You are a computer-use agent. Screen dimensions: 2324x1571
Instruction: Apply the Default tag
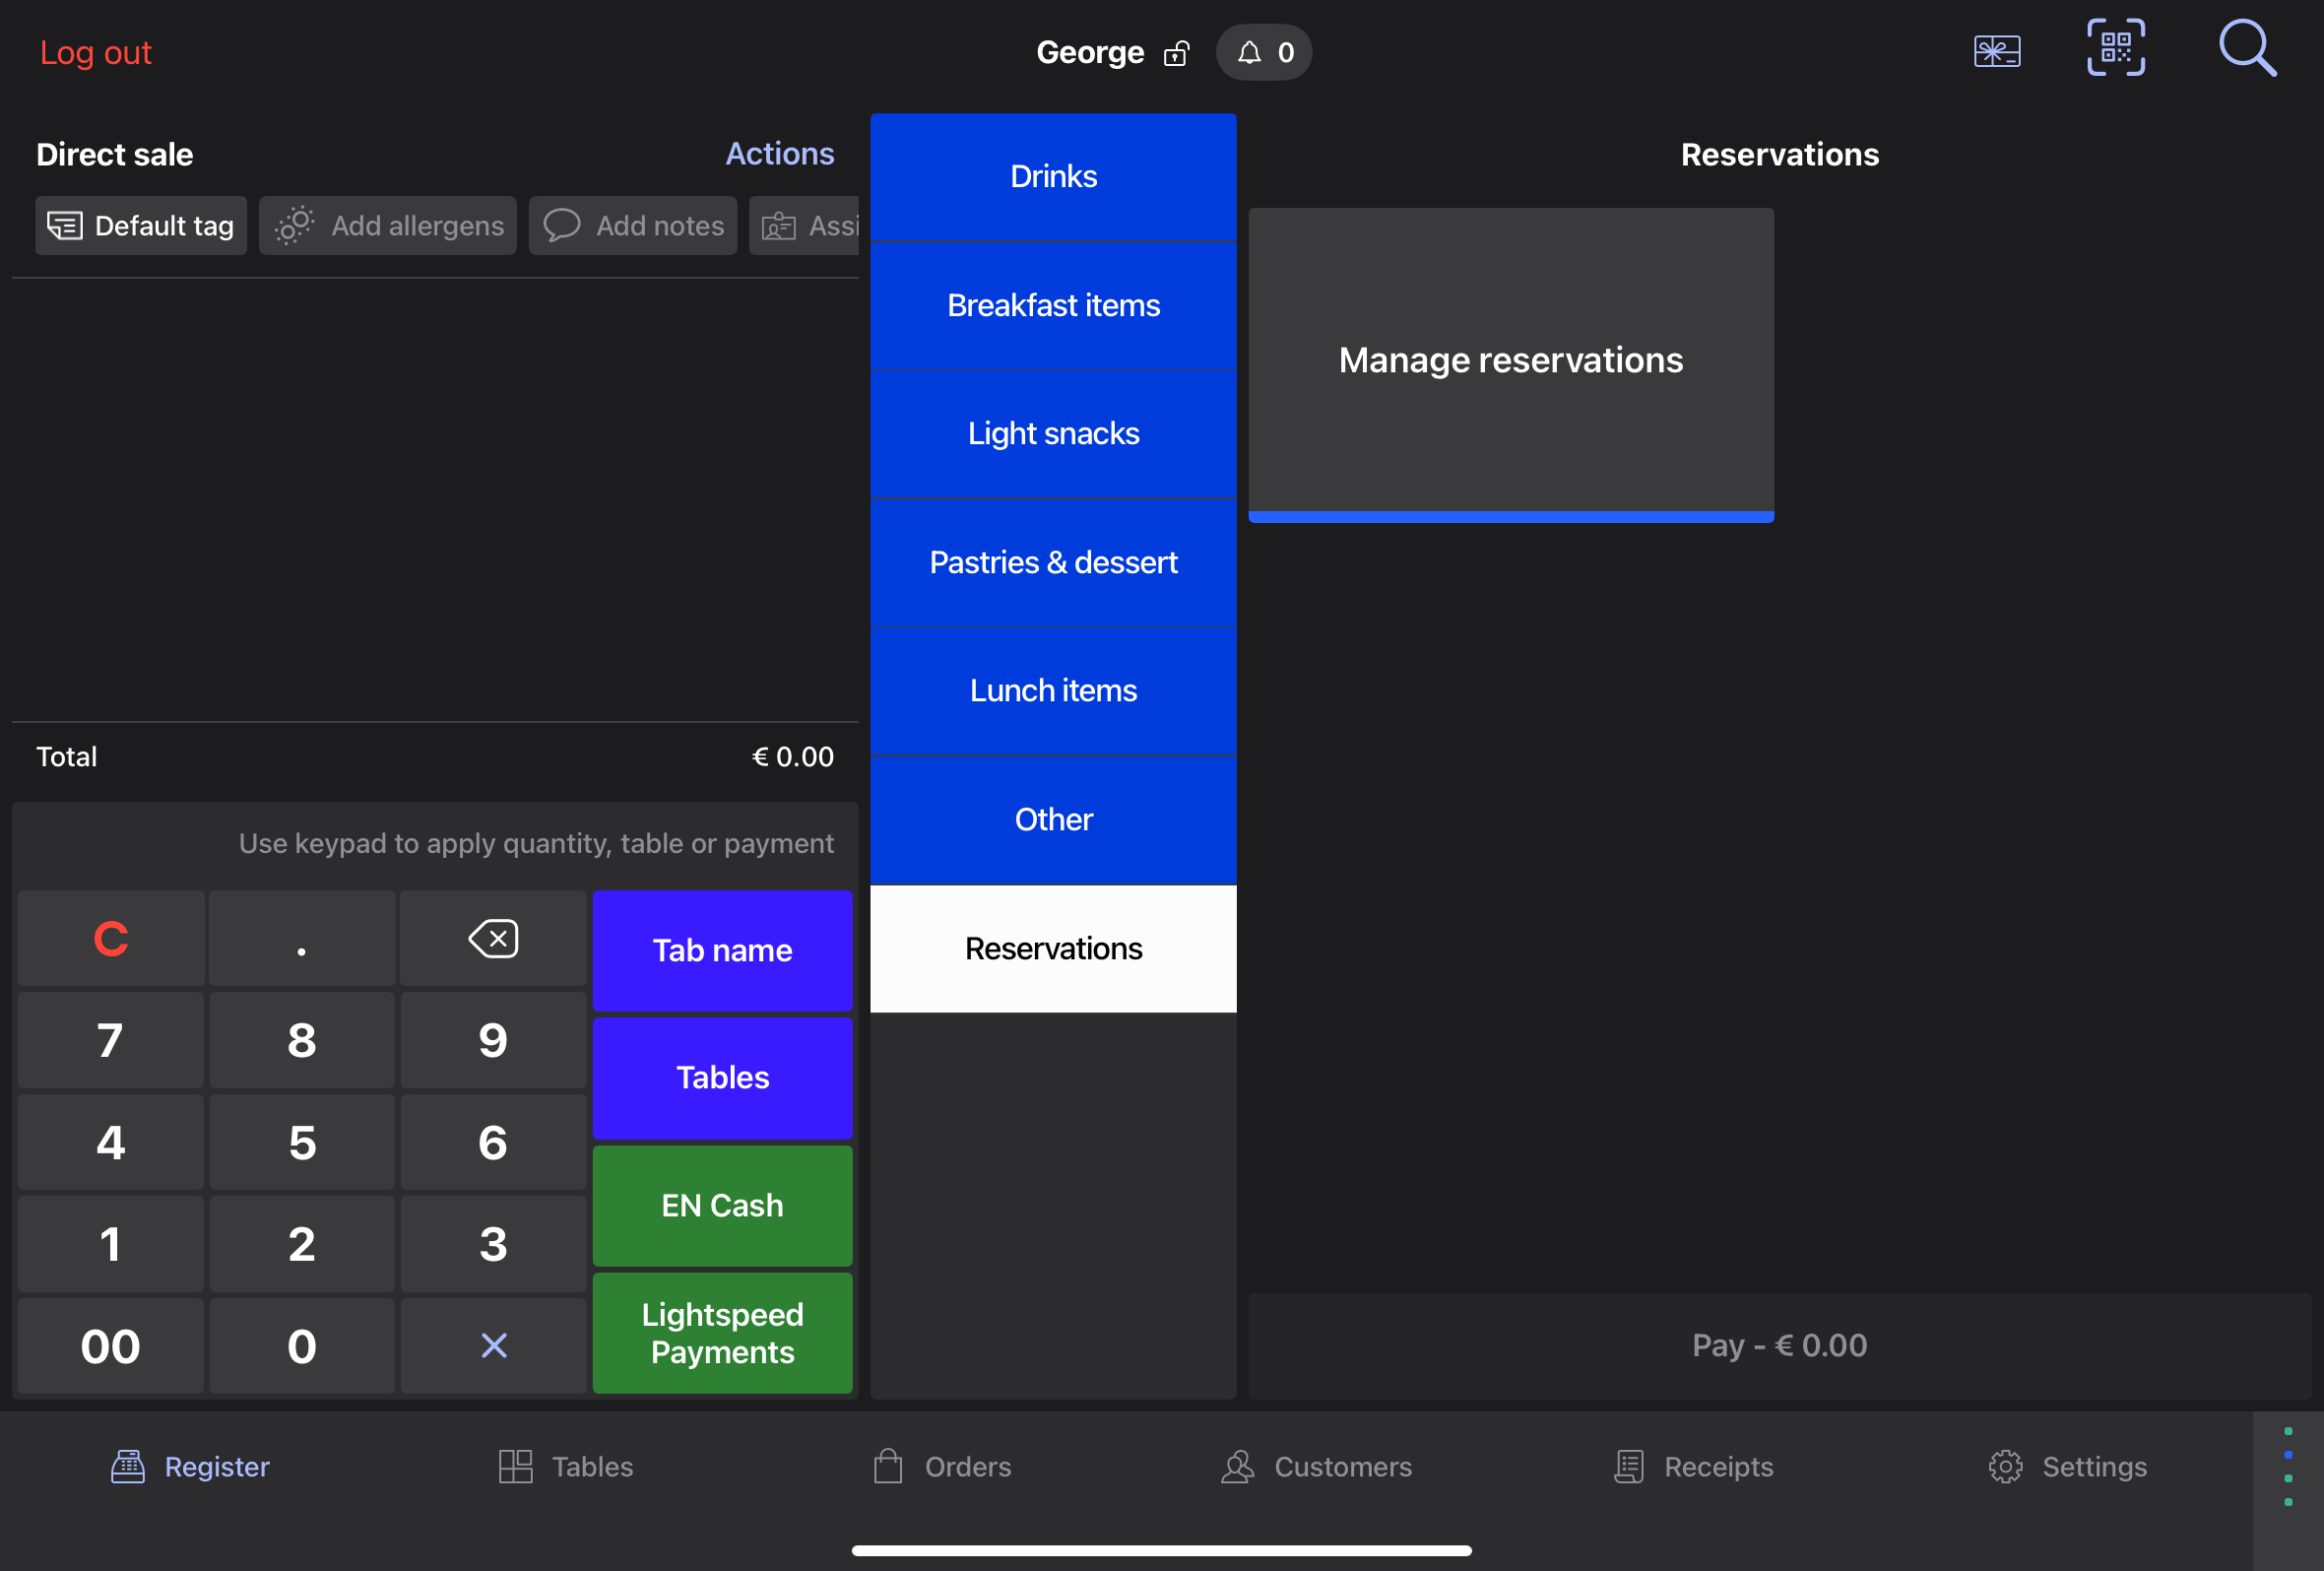[140, 225]
